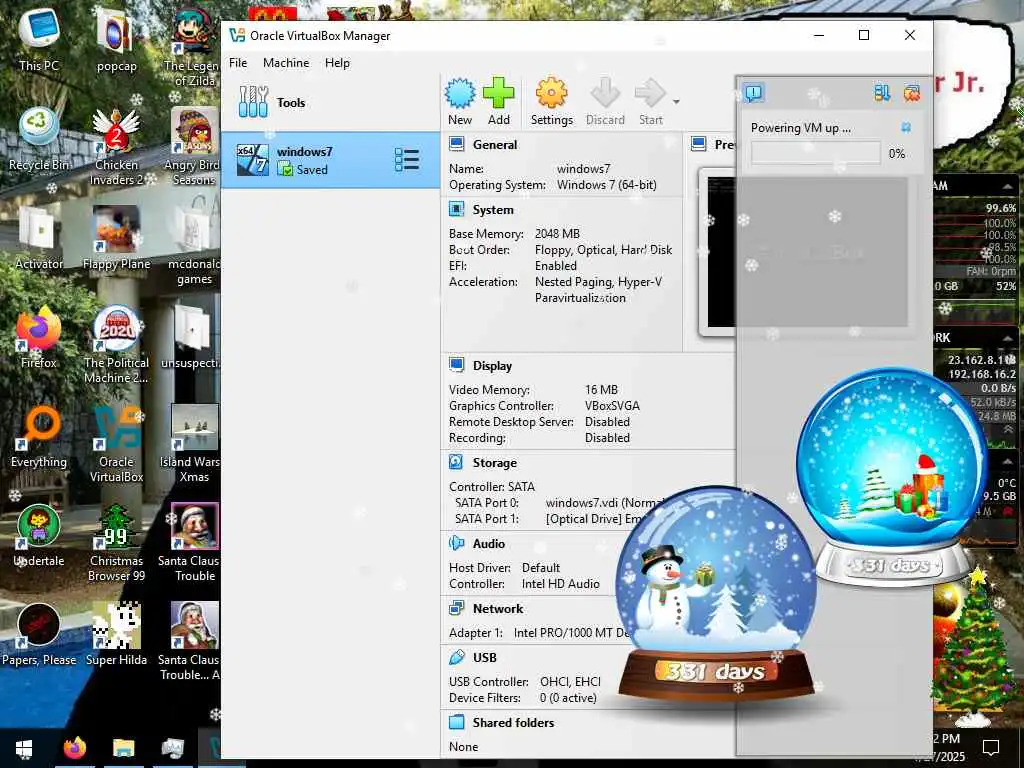Select the Papers, Please desktop shortcut
The height and width of the screenshot is (768, 1024).
pos(39,635)
